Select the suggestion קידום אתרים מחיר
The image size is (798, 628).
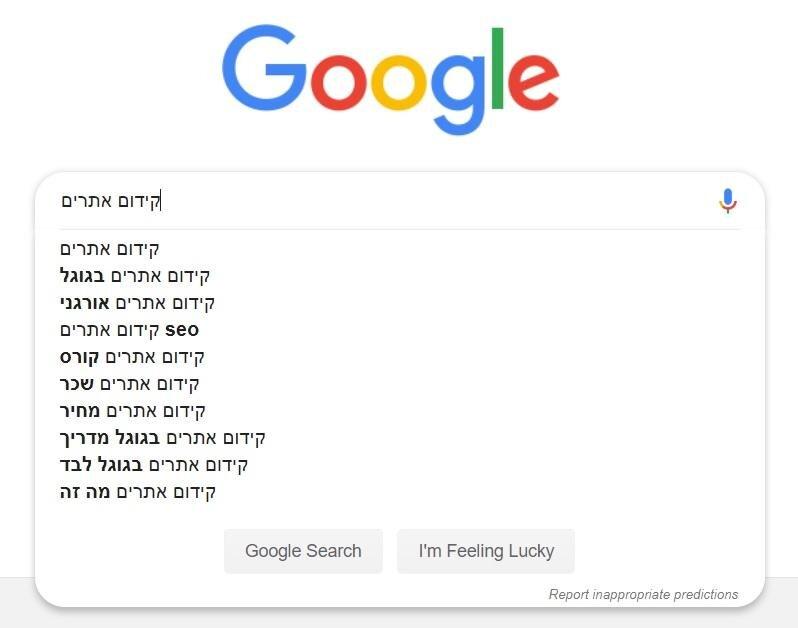click(133, 410)
